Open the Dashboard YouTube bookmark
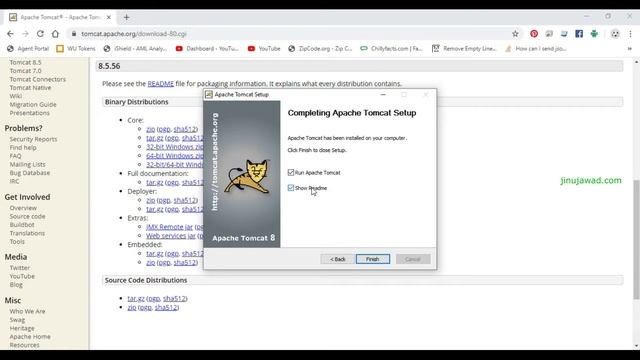Screen dimensions: 640x360 (207, 49)
